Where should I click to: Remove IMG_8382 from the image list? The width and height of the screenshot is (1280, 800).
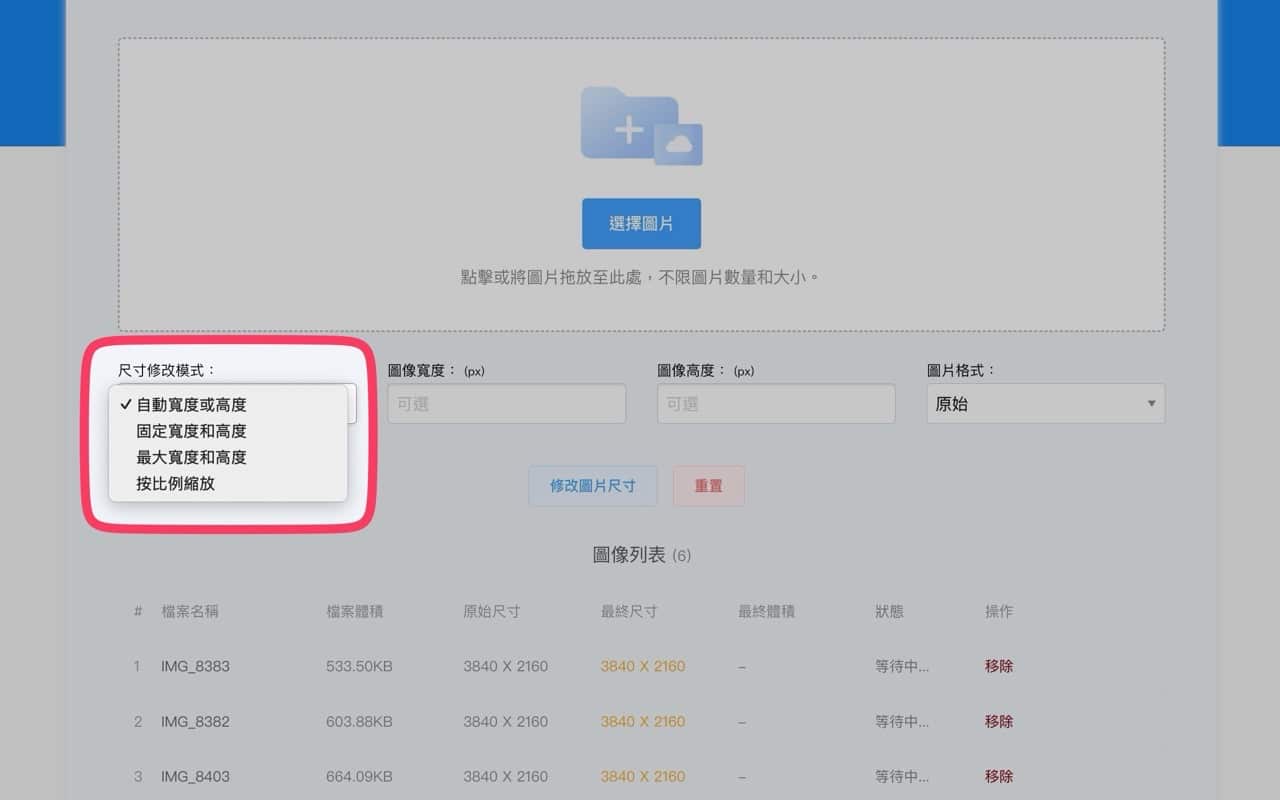tap(998, 721)
